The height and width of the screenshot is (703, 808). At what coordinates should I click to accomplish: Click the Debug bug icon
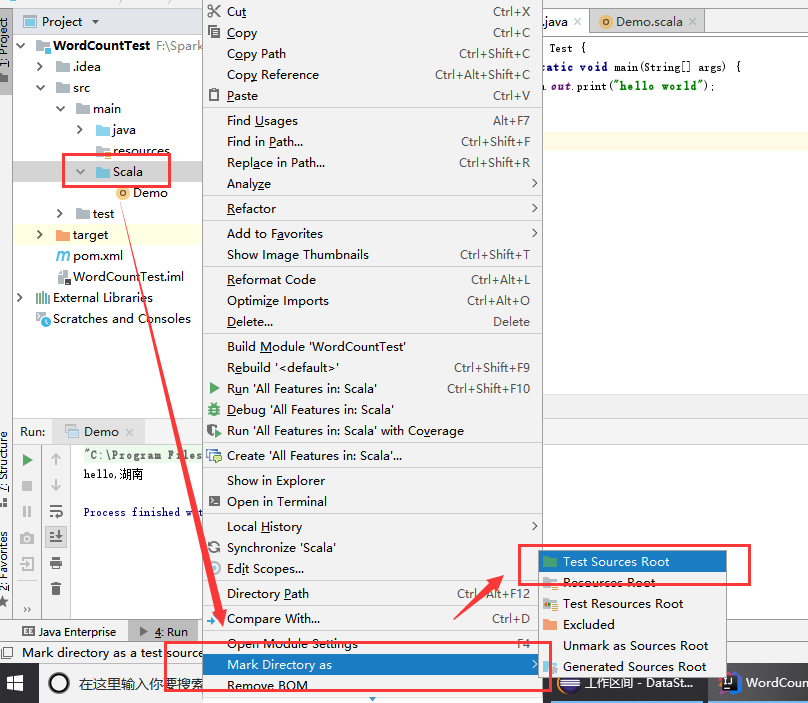214,409
